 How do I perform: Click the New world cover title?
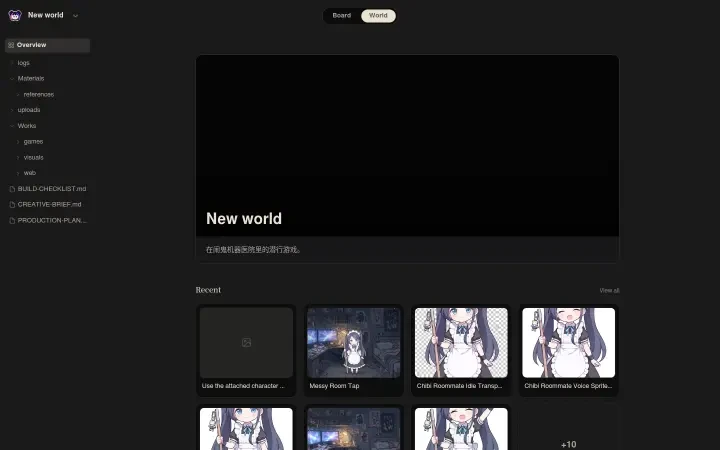pyautogui.click(x=244, y=219)
